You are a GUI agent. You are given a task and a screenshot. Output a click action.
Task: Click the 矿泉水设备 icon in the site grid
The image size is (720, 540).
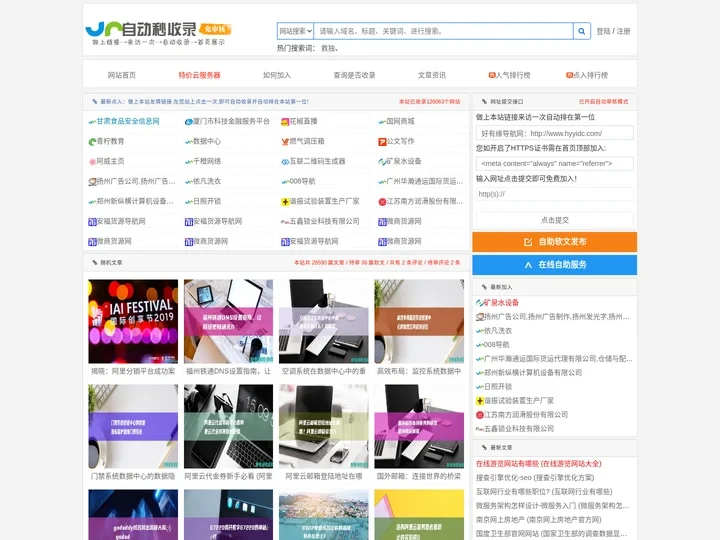pos(382,162)
